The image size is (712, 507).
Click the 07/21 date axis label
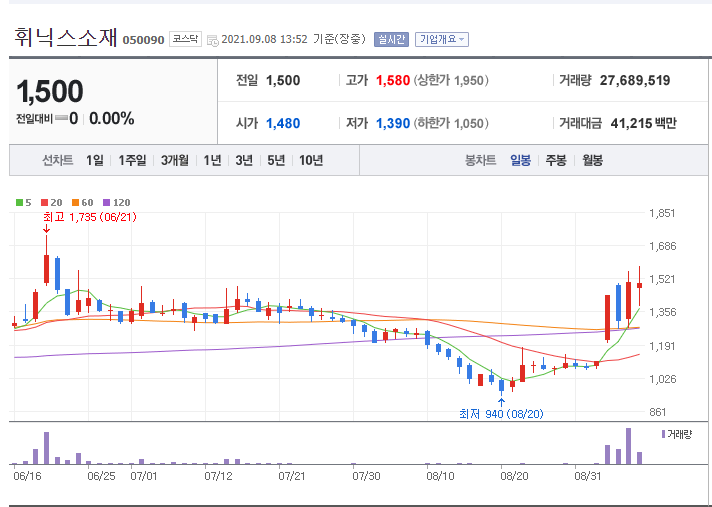[292, 476]
